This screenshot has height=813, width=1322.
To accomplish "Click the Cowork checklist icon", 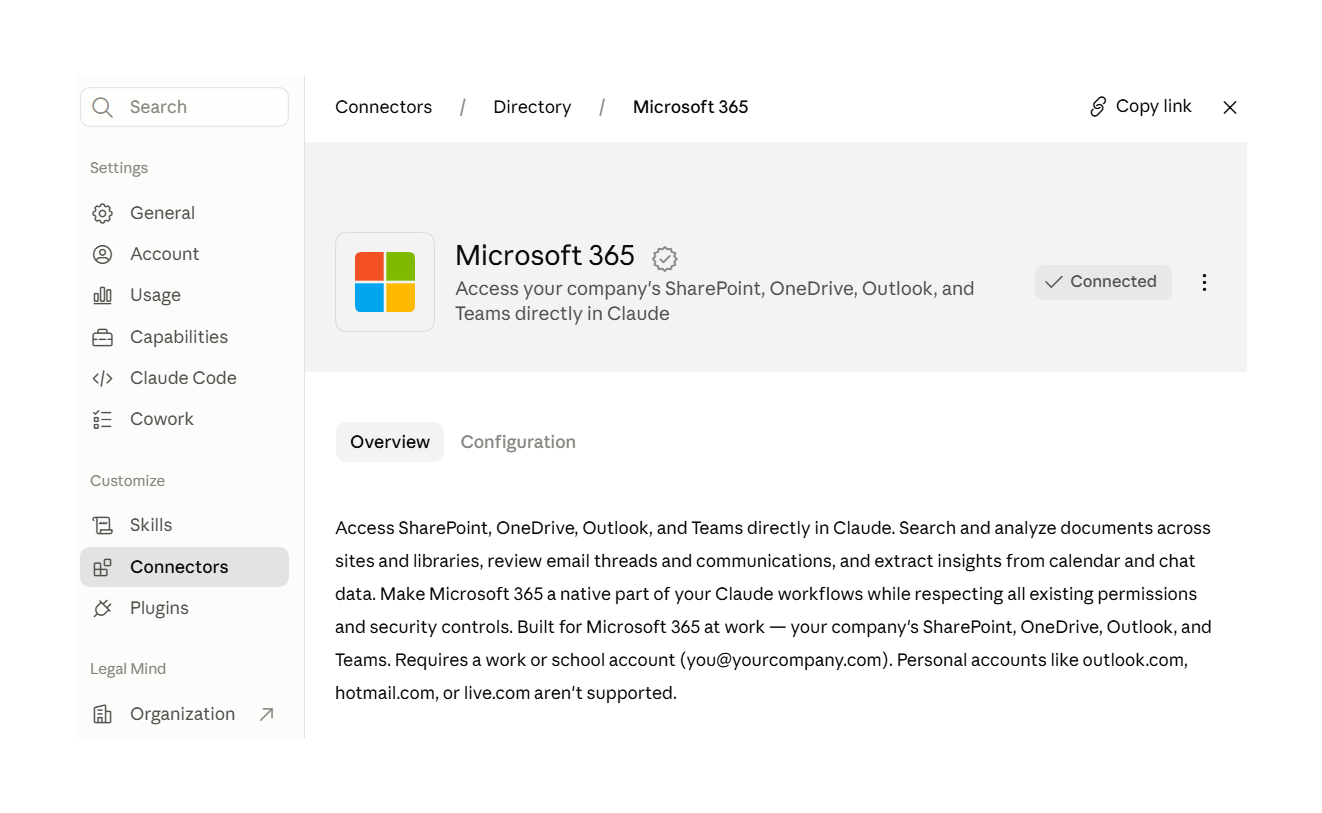I will (x=102, y=419).
